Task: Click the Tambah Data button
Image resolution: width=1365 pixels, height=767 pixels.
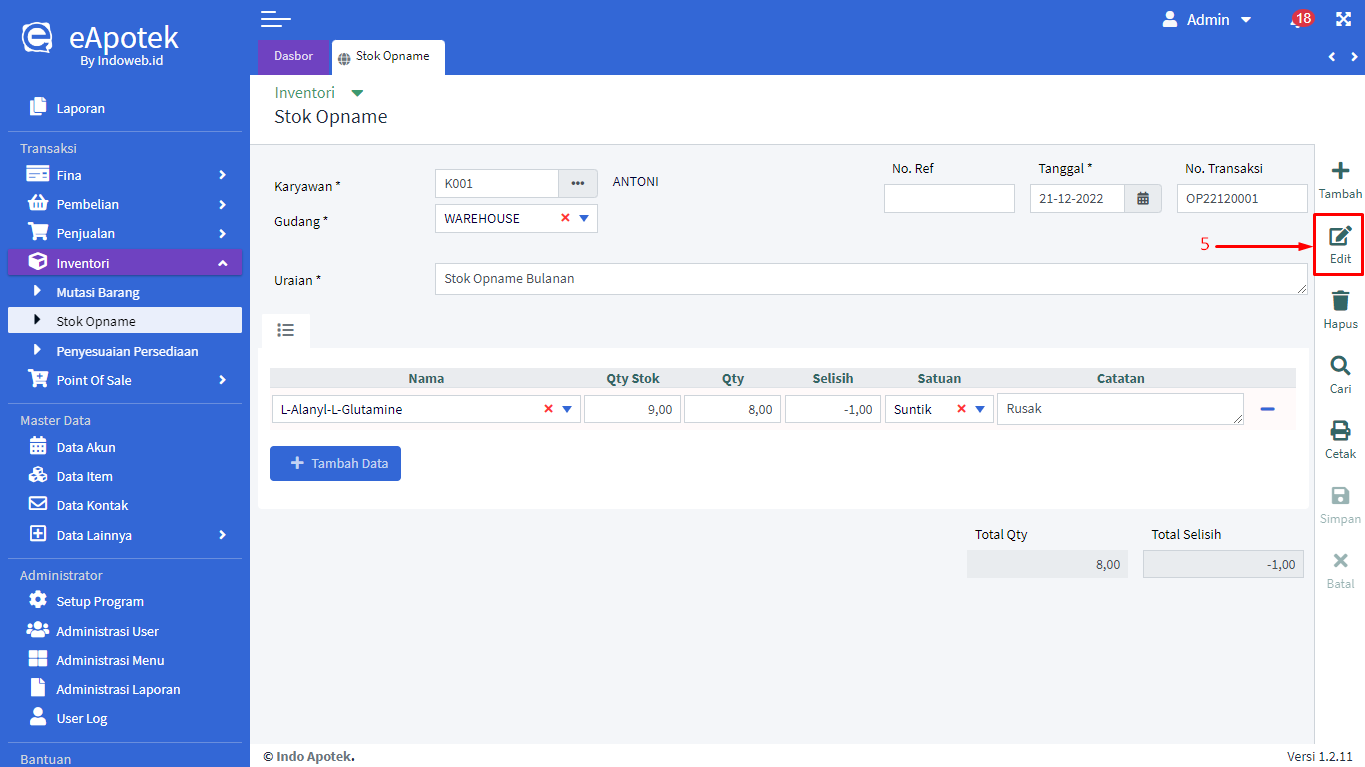Action: [x=335, y=464]
